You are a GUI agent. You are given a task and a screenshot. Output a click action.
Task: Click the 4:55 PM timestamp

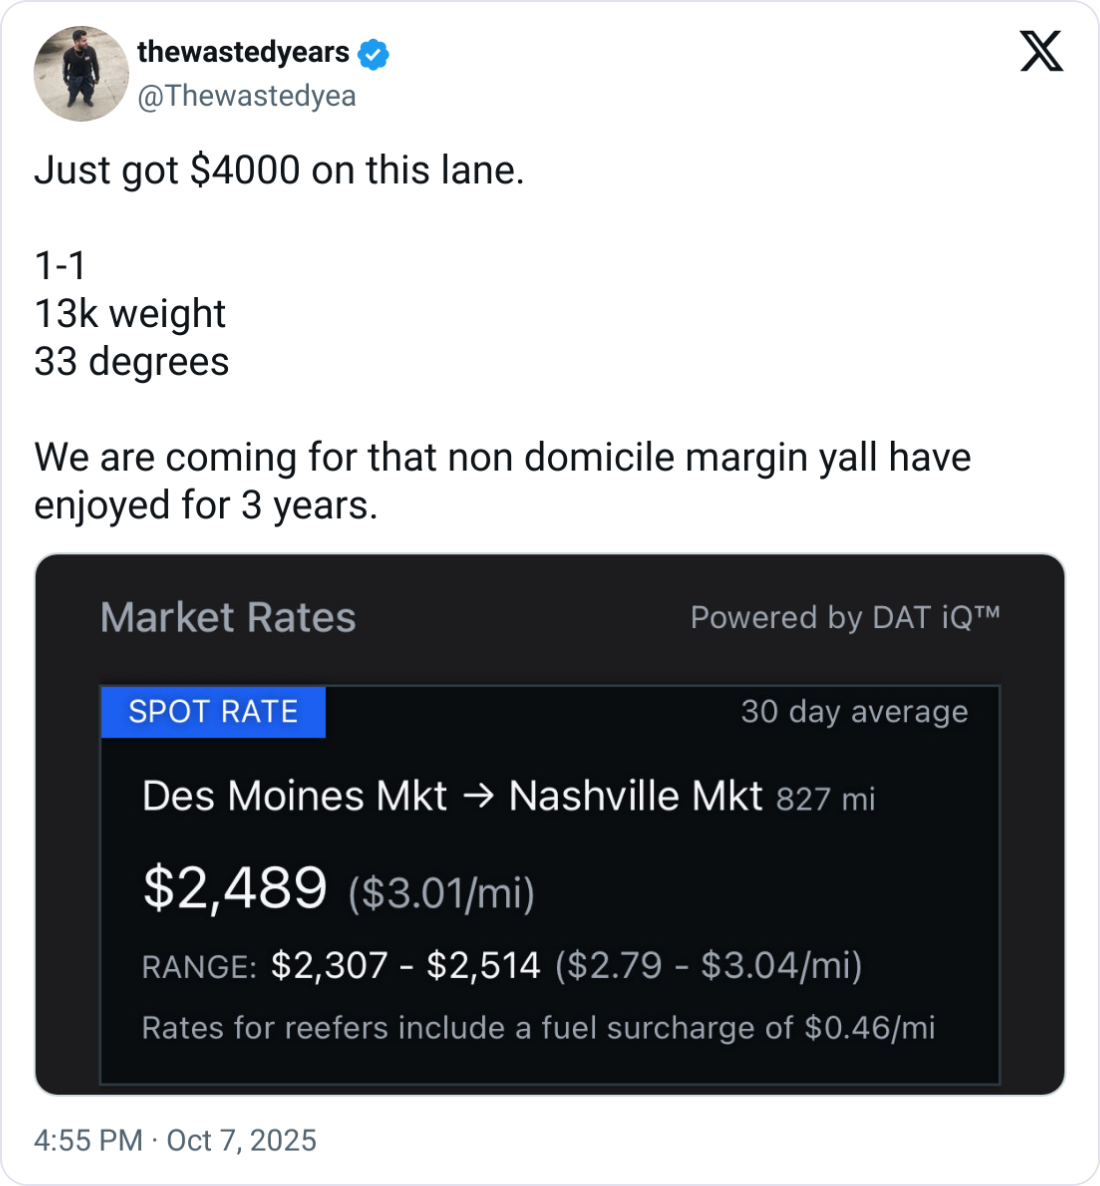pos(88,1140)
